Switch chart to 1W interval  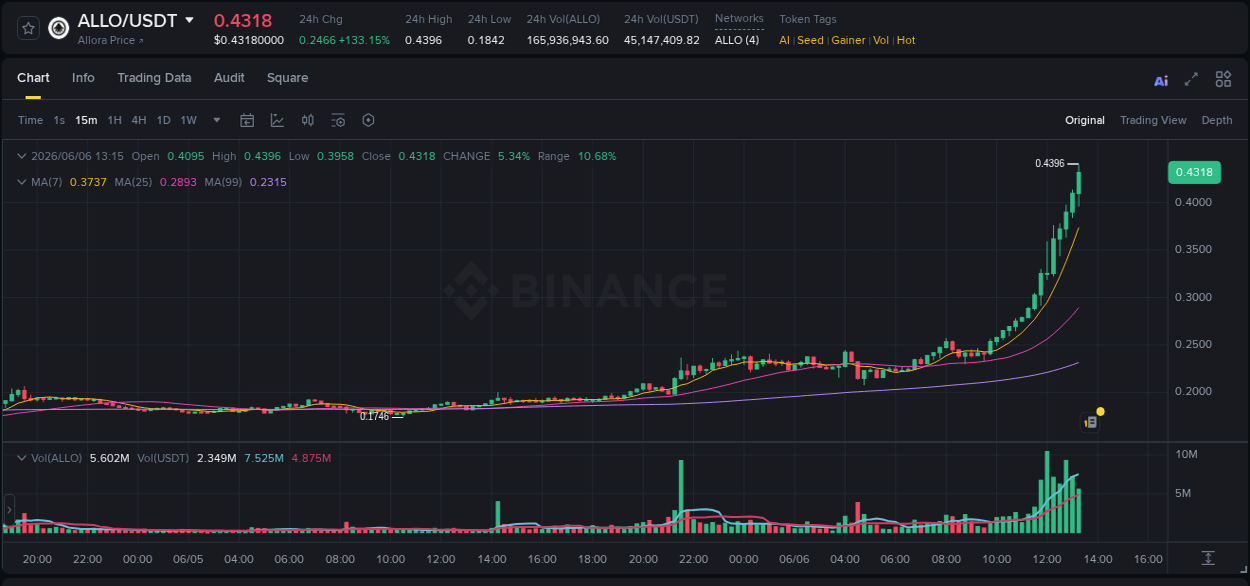coord(188,120)
